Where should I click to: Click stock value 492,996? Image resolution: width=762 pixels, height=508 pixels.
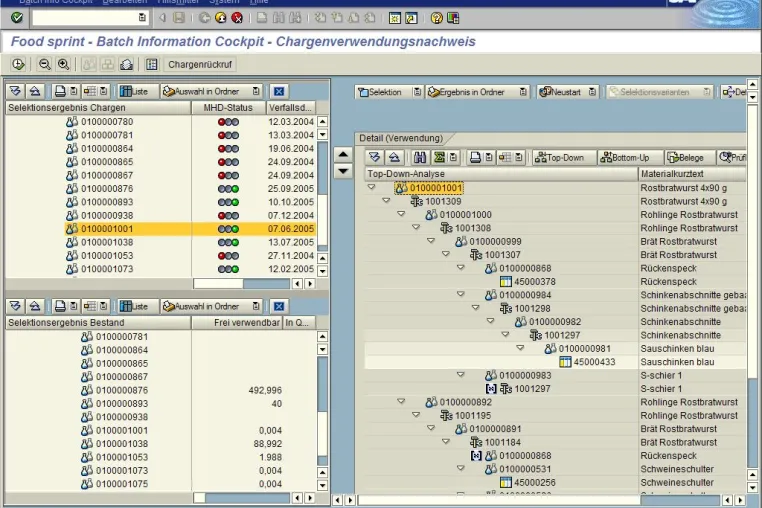[x=265, y=390]
